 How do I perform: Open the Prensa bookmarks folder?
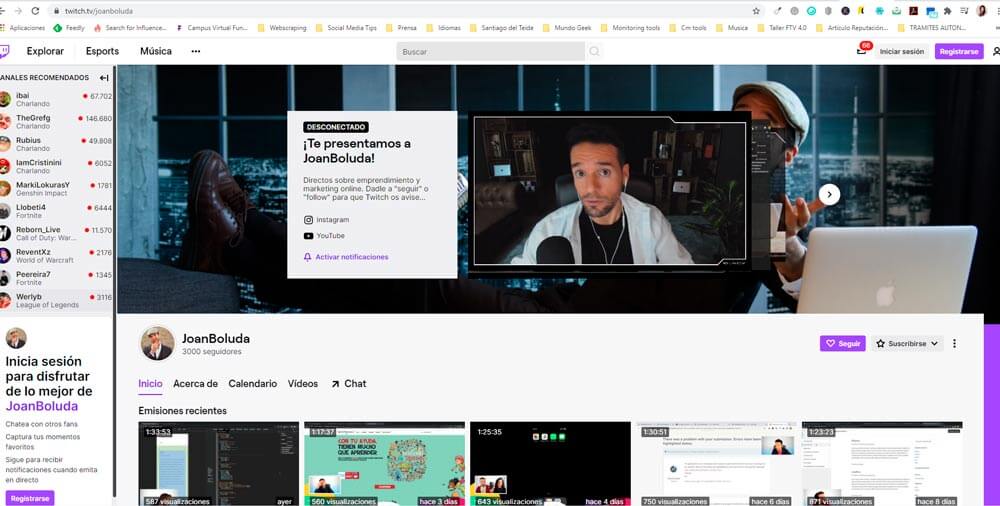click(401, 28)
